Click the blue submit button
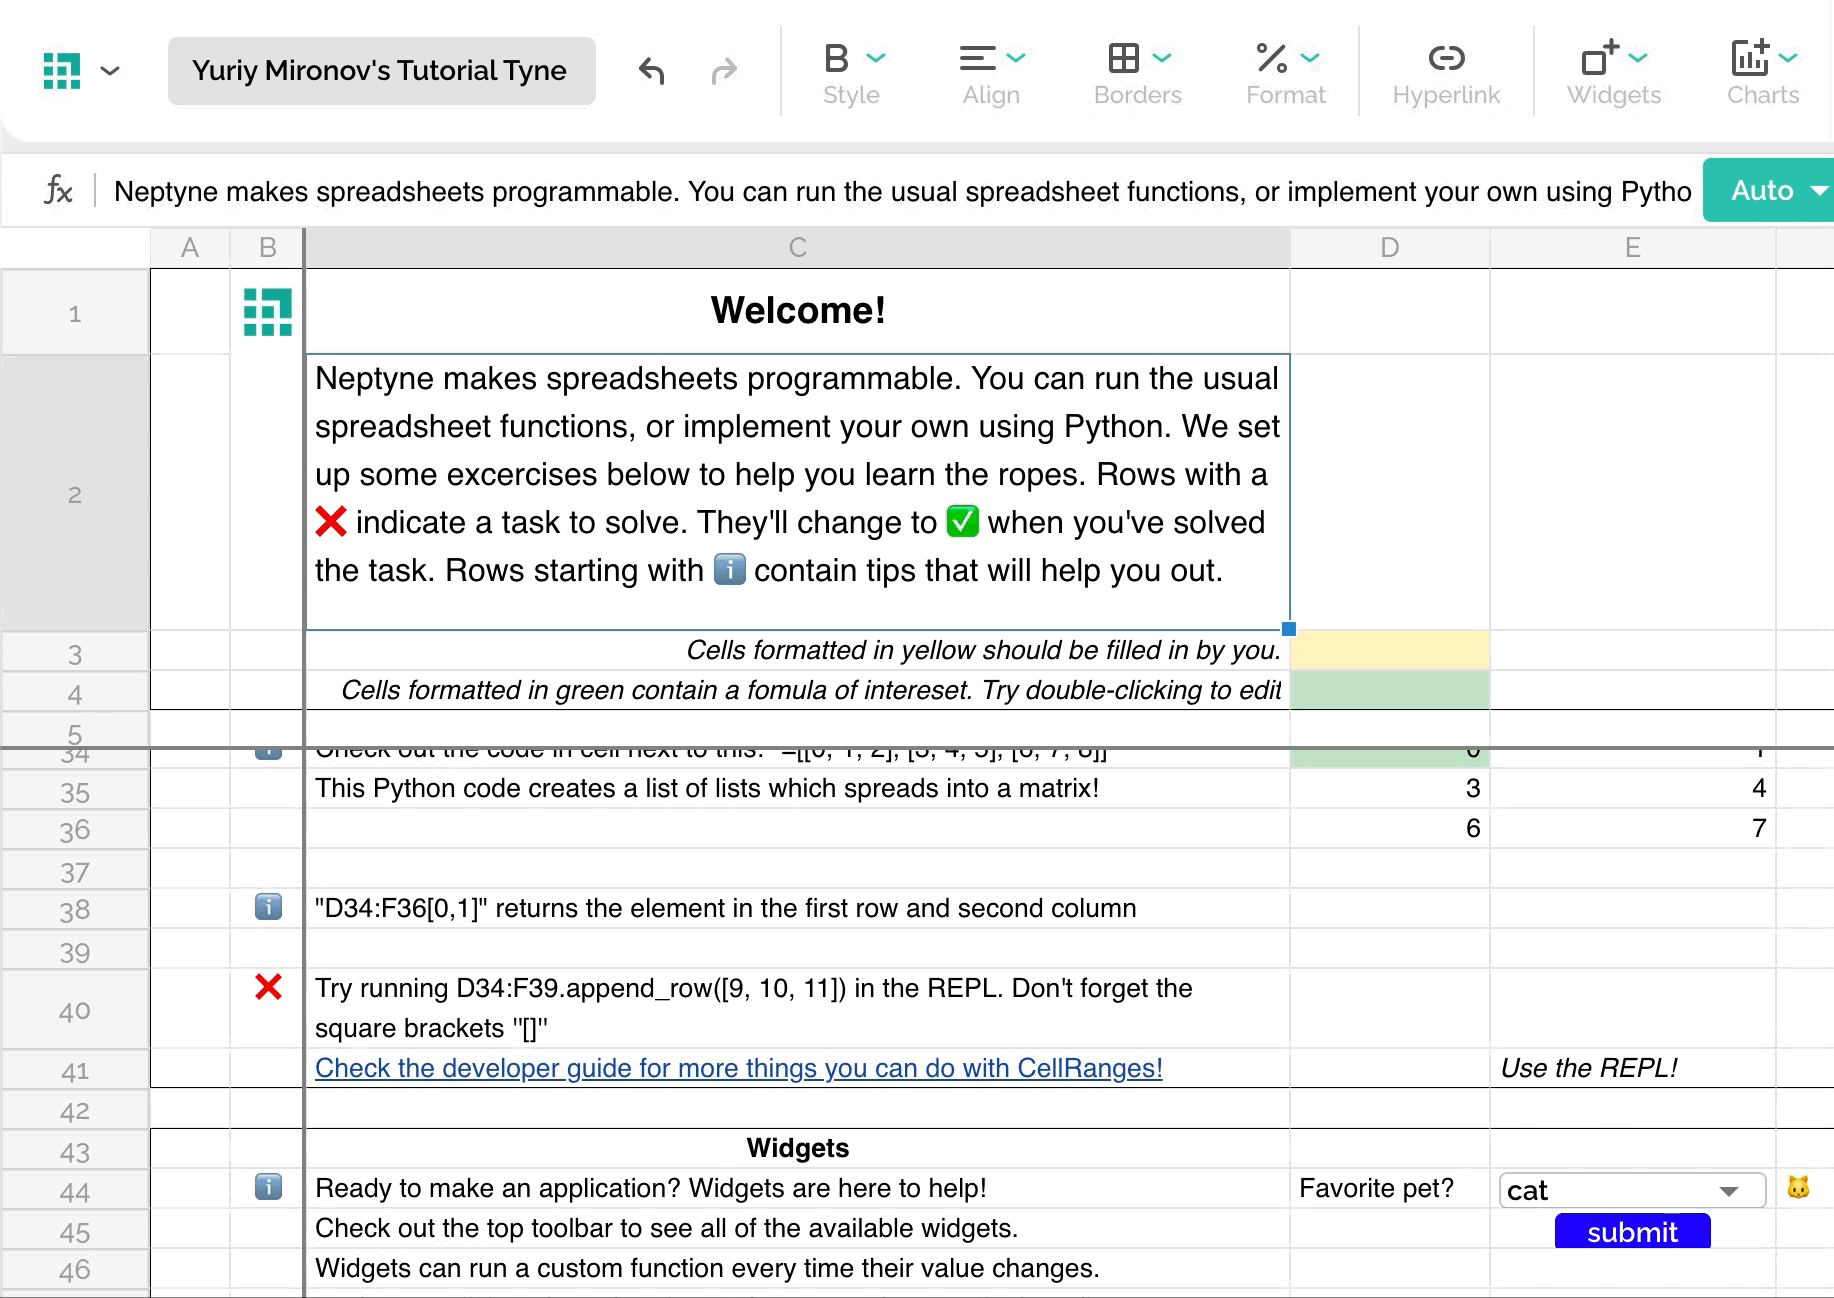 click(1632, 1231)
